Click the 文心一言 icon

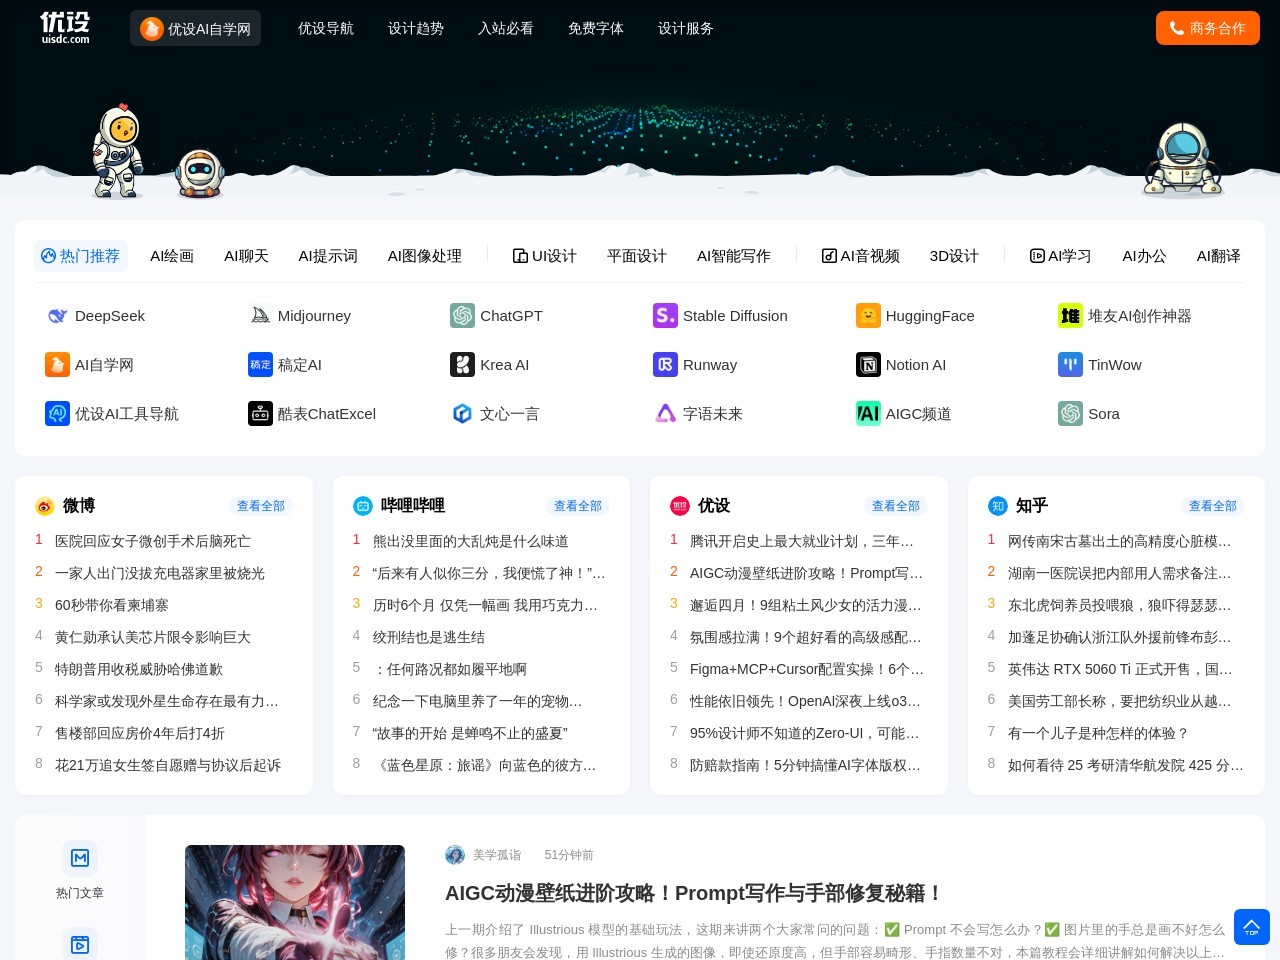tap(462, 414)
